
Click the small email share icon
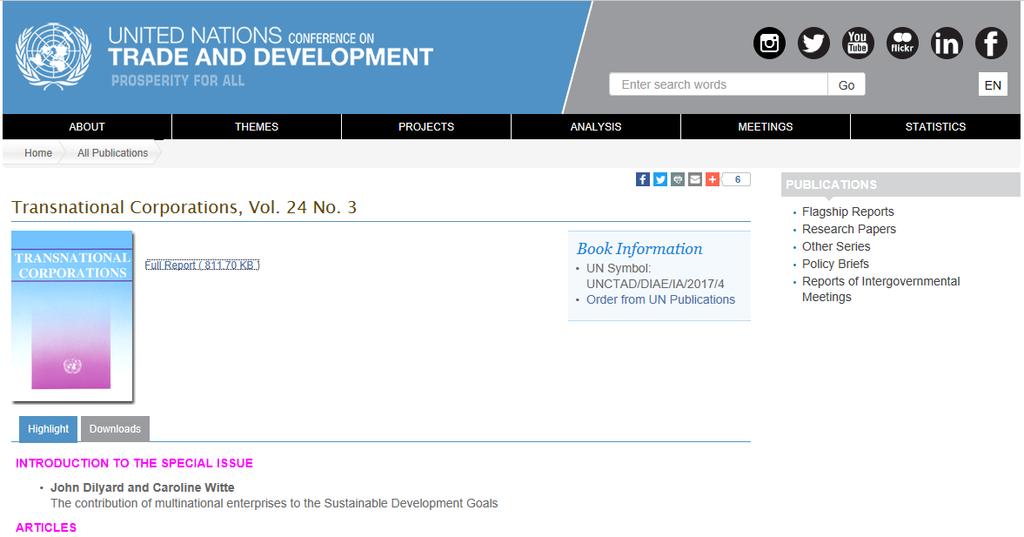[x=695, y=179]
